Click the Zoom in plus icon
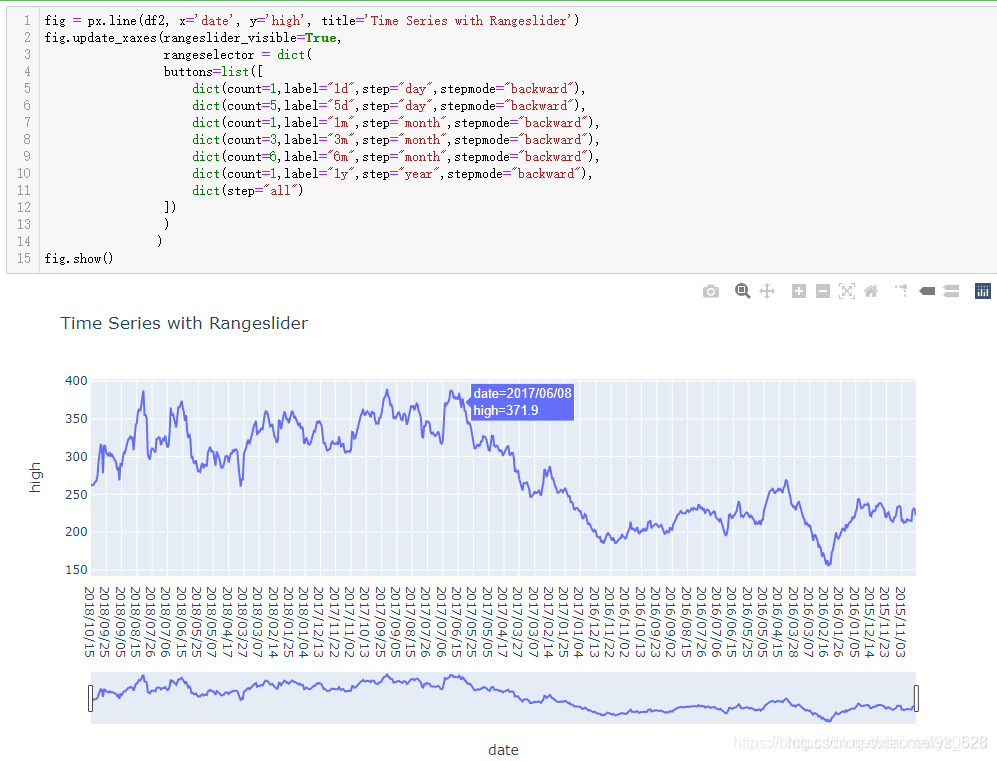The width and height of the screenshot is (997, 761). 799,291
